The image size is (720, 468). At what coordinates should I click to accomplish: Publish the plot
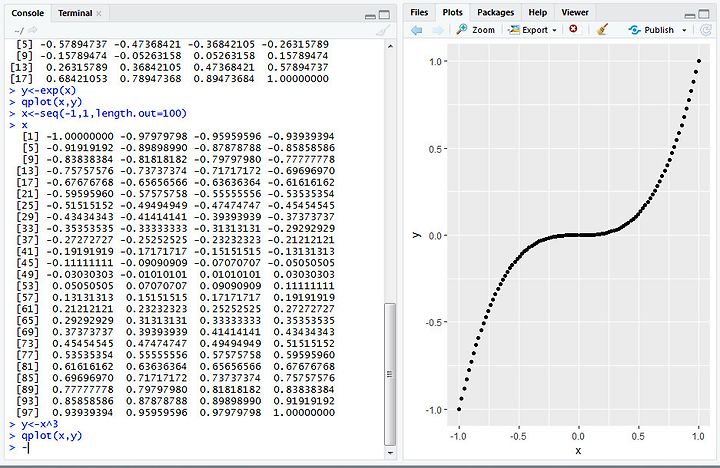click(651, 30)
